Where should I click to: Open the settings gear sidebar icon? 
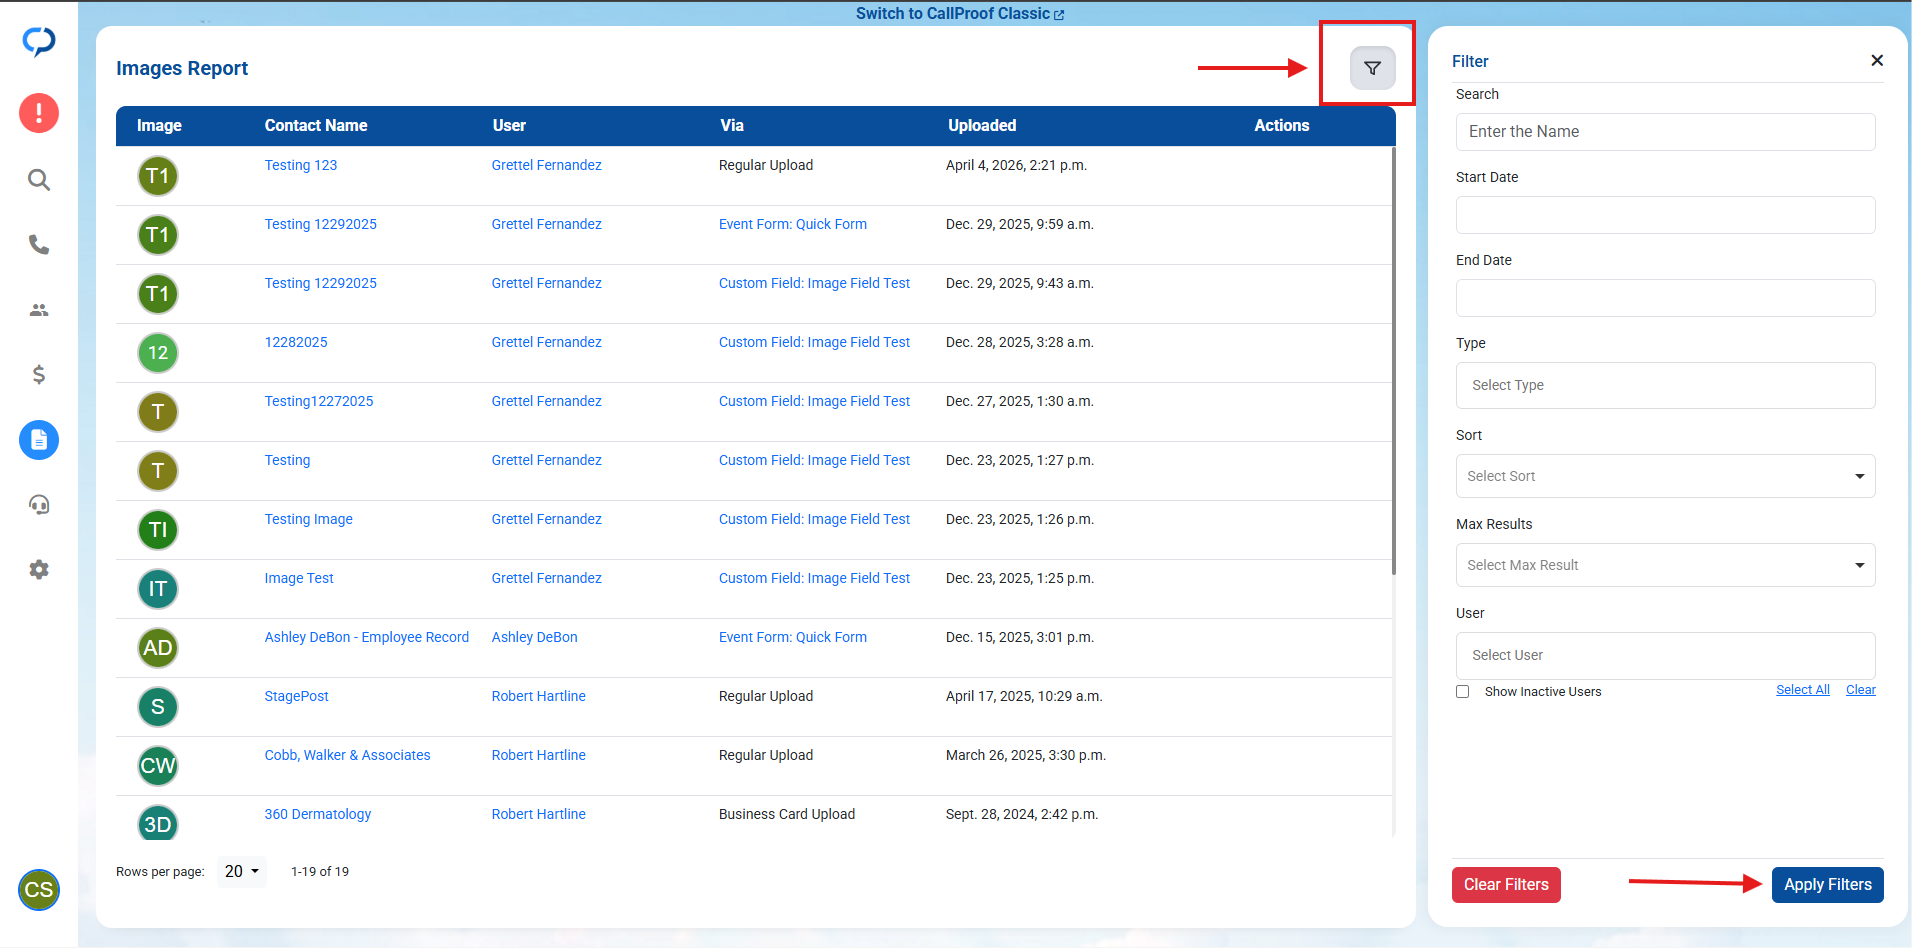[x=39, y=570]
